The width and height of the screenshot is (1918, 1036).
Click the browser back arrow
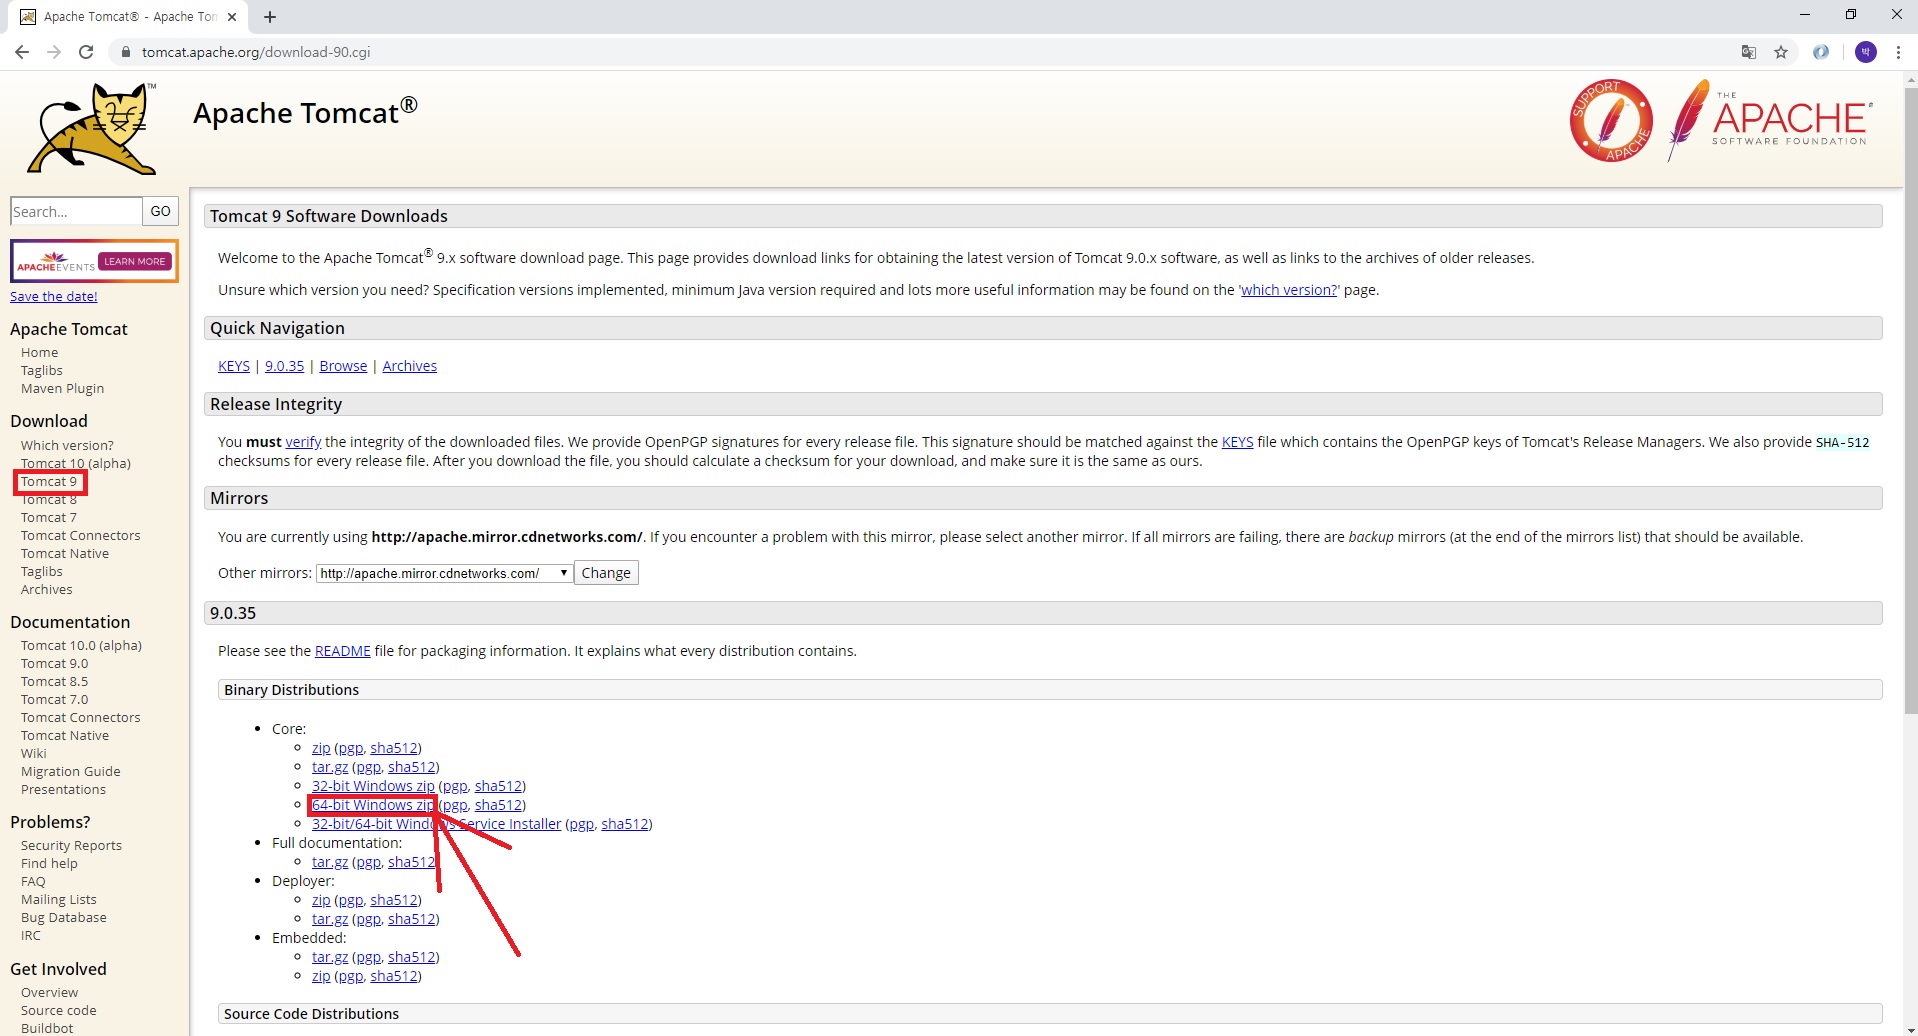[x=21, y=52]
